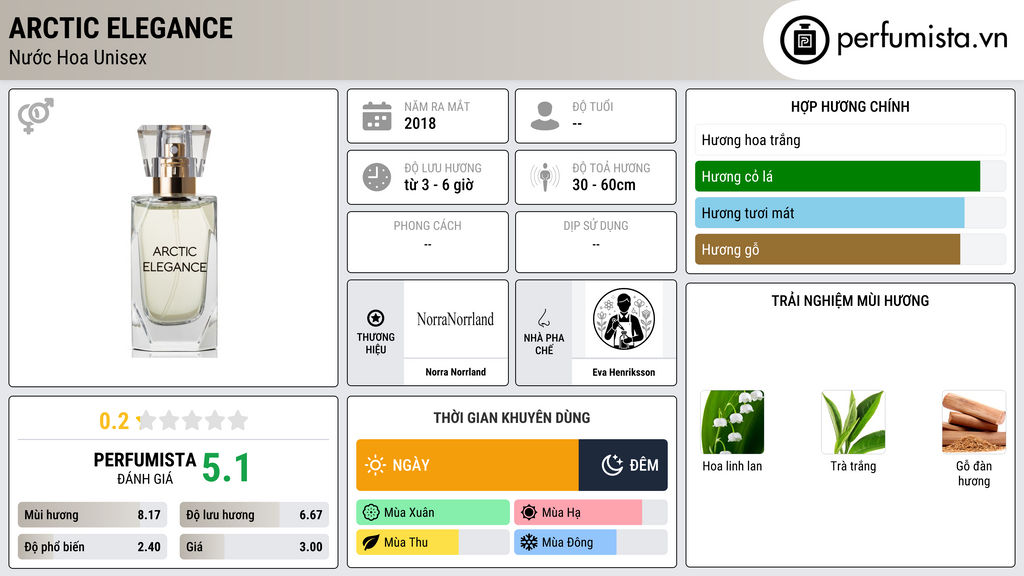Click the NorraNorrland brand logo

coord(455,319)
